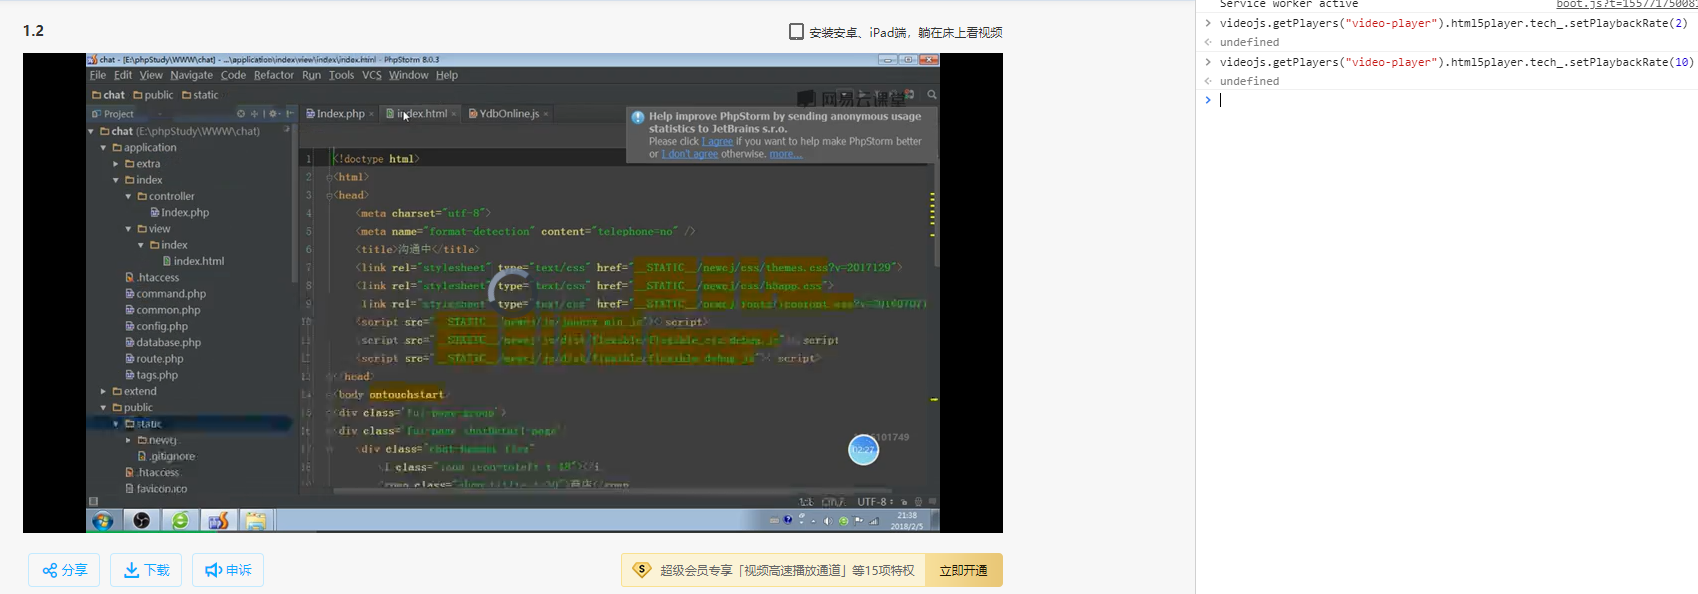The image size is (1698, 594).
Task: Click the 分享 share button
Action: point(64,570)
